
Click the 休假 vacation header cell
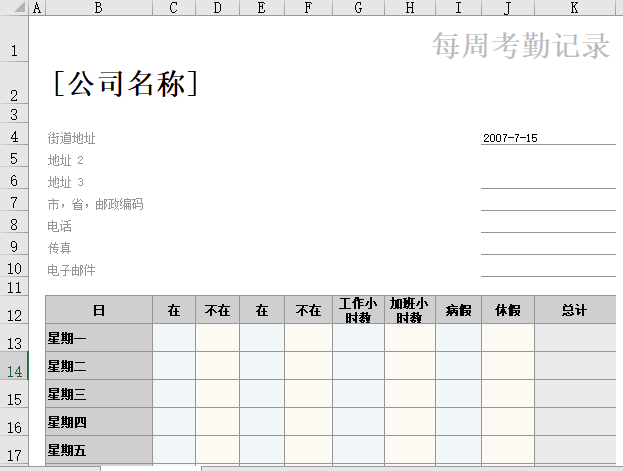508,311
